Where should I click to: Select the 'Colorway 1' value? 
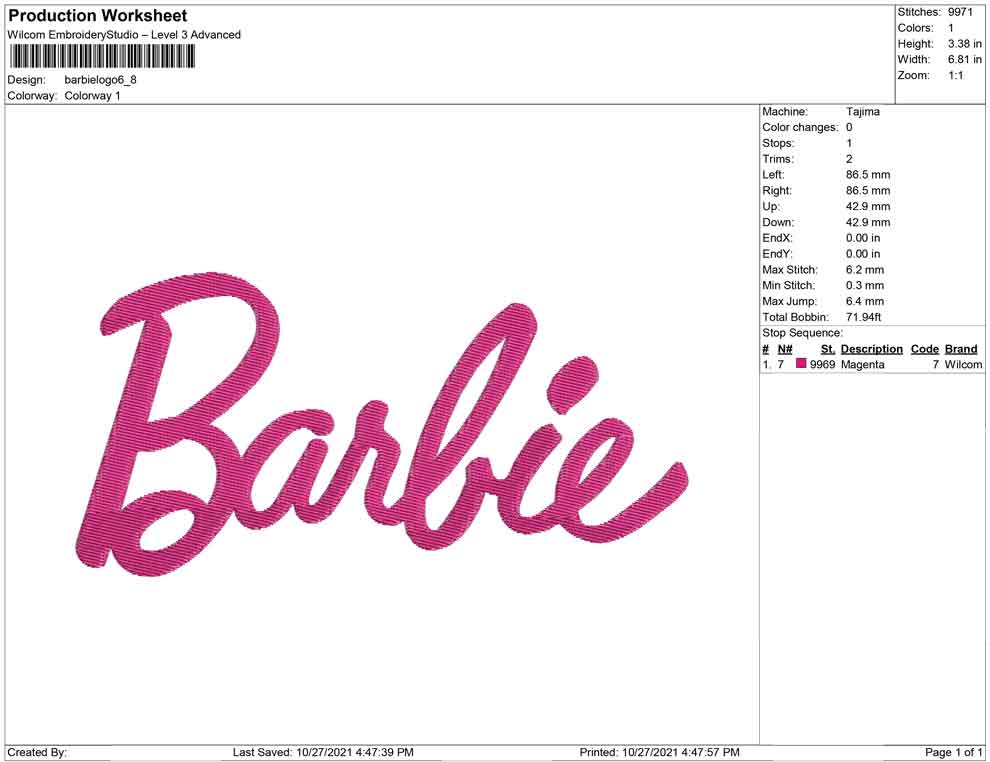(x=92, y=96)
